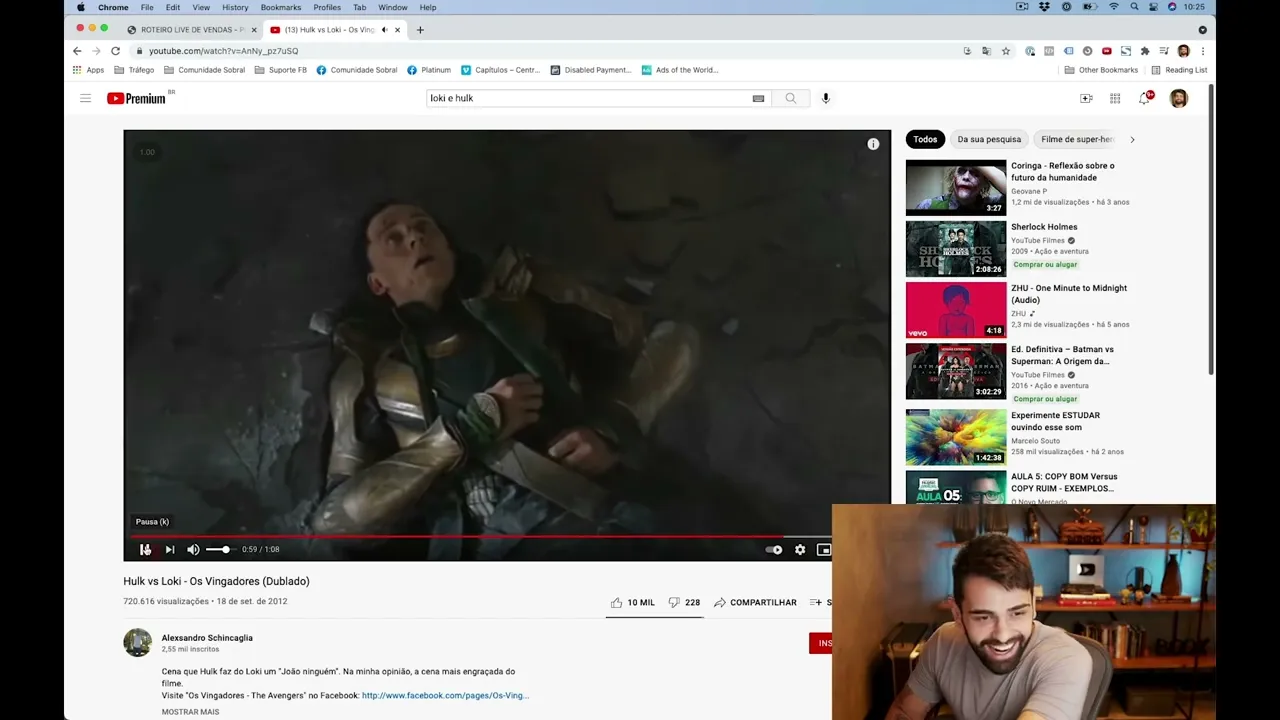Mute the video using speaker icon
Viewport: 1280px width, 720px height.
(193, 549)
